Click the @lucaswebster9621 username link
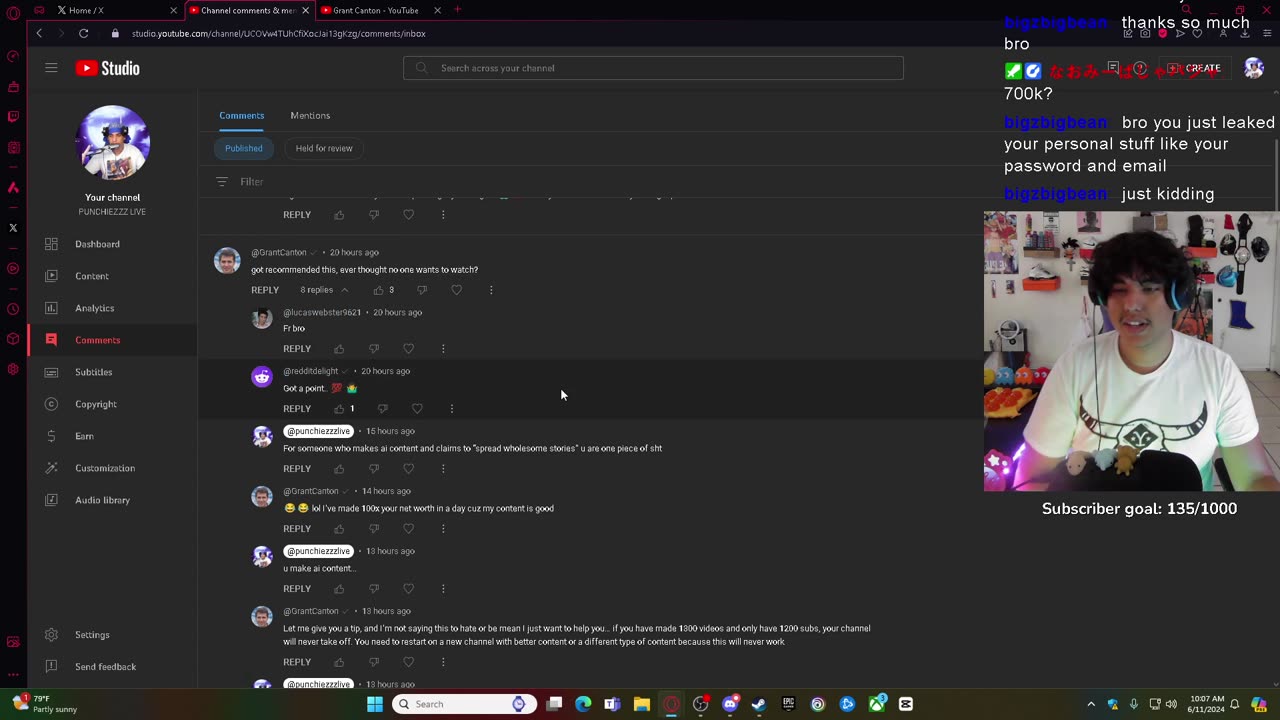This screenshot has width=1280, height=720. [x=322, y=312]
